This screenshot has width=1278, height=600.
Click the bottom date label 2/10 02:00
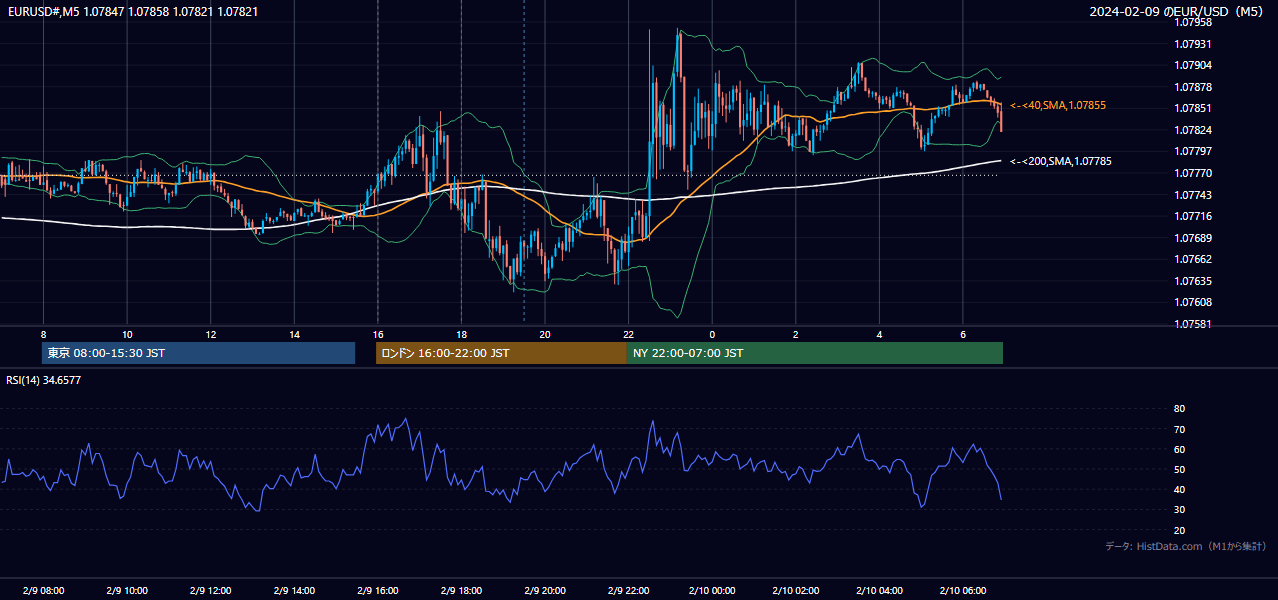(795, 590)
